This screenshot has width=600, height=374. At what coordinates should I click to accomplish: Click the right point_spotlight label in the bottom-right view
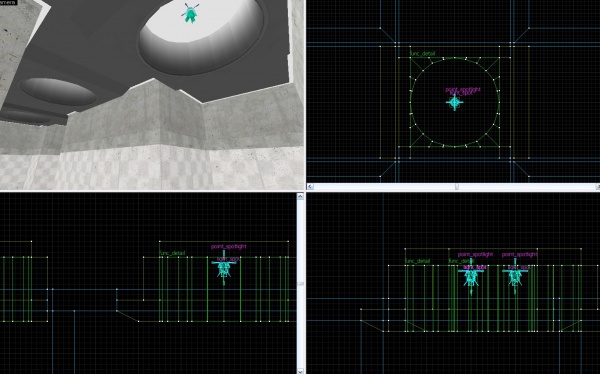click(520, 254)
